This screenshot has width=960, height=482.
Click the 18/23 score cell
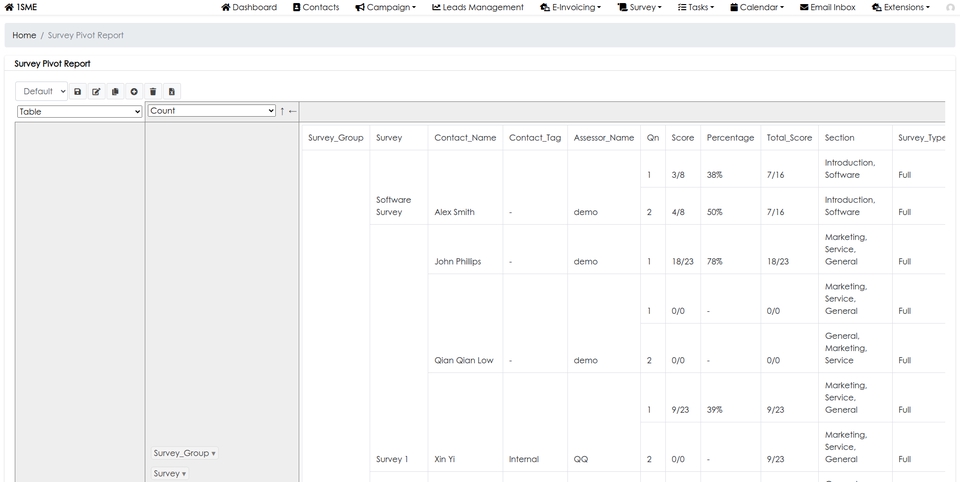point(683,262)
